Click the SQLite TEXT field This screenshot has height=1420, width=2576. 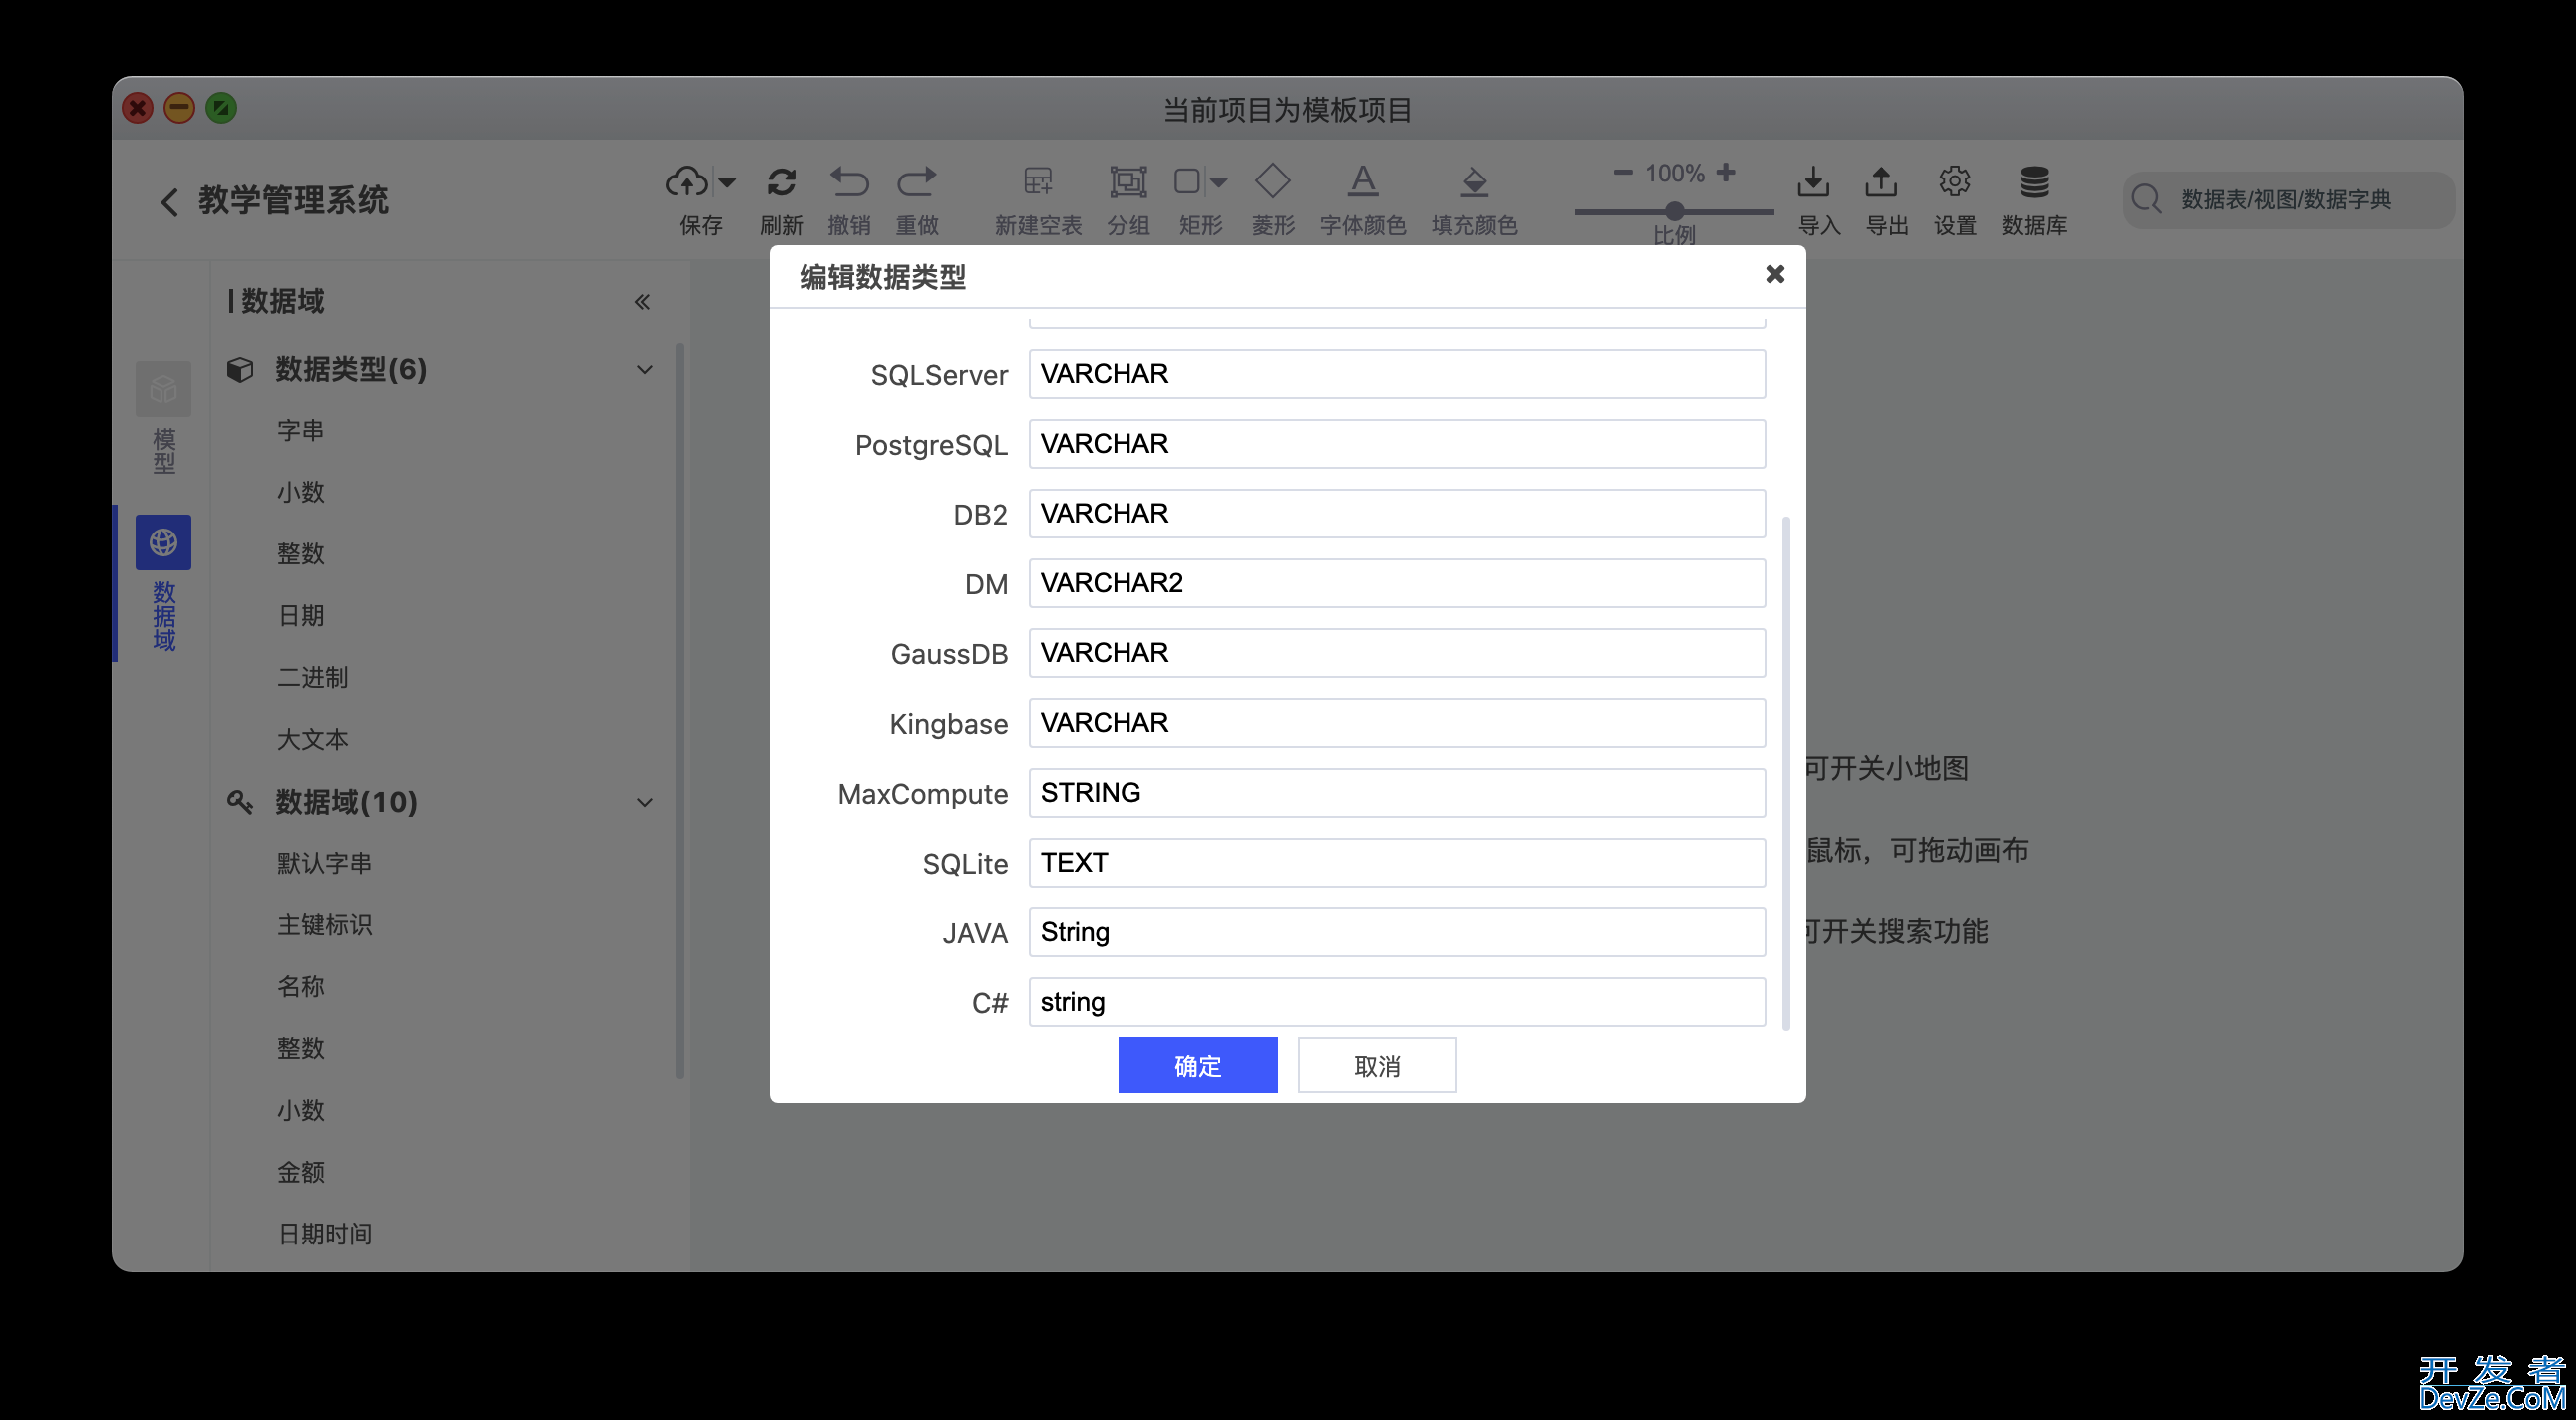pos(1396,863)
